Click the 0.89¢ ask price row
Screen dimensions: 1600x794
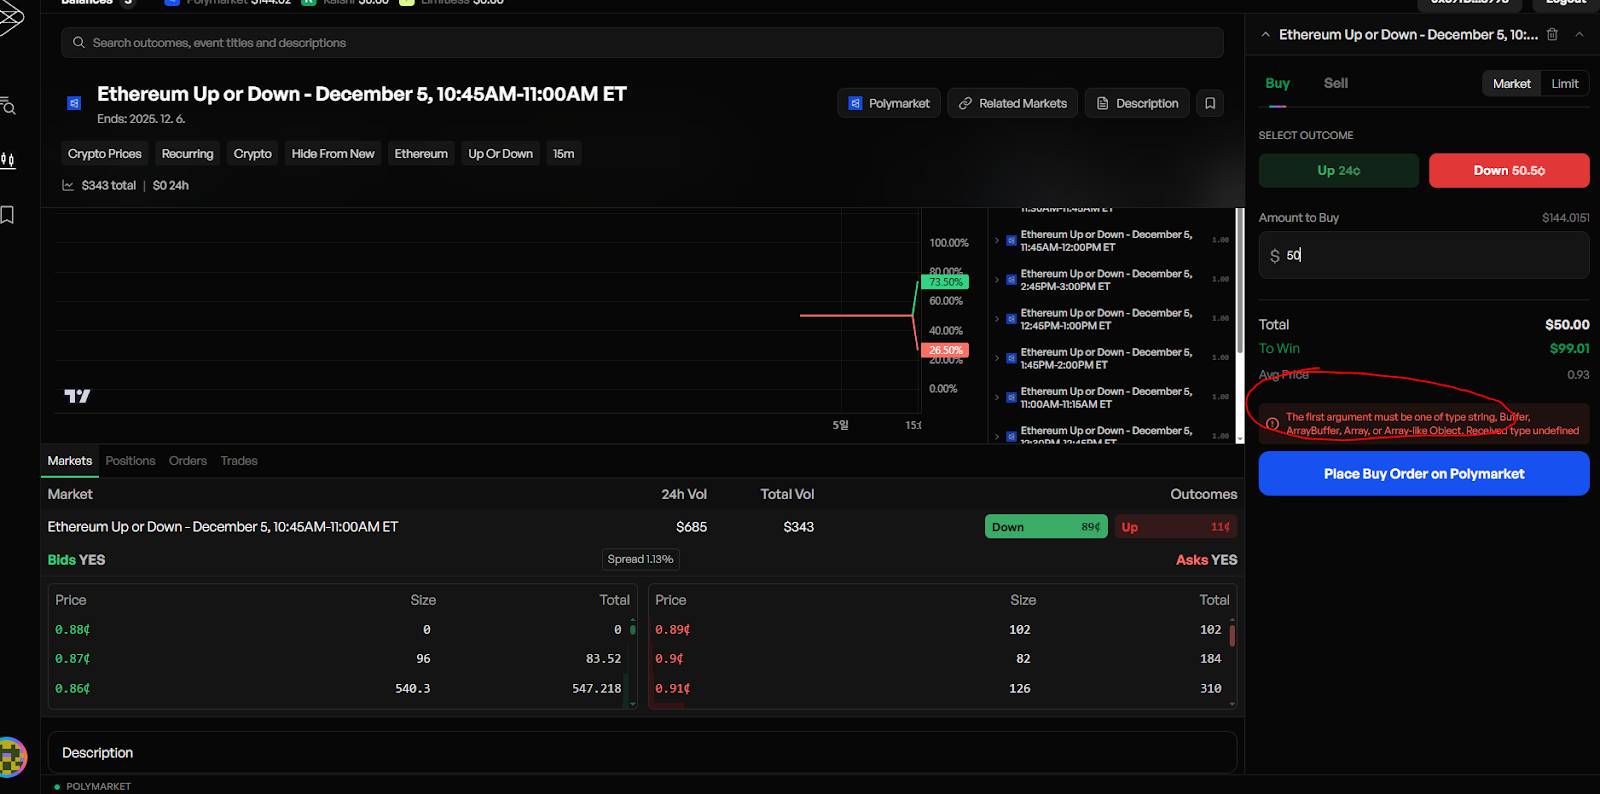coord(940,630)
